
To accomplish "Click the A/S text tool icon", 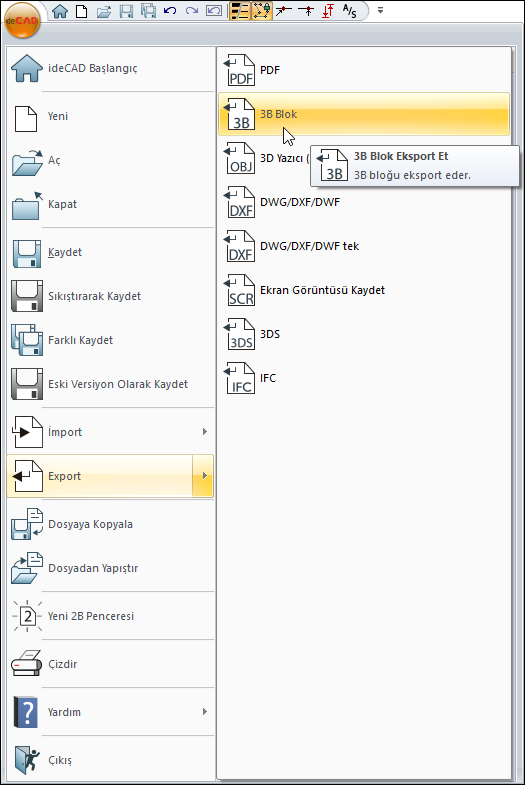I will 349,11.
